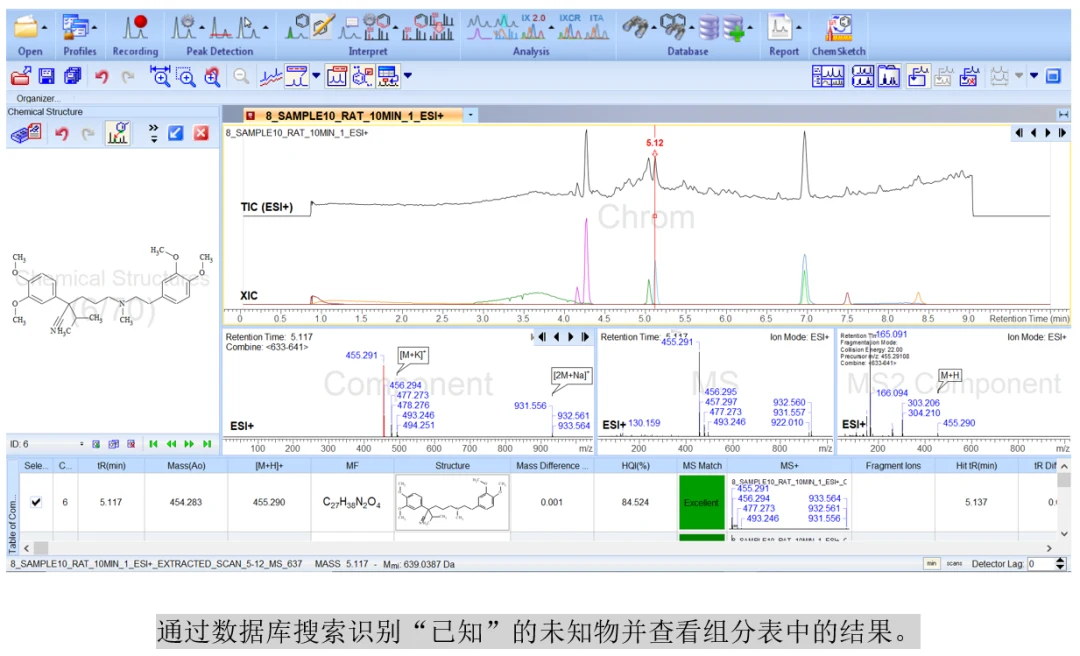
Task: Click the Detector Lag input field
Action: pos(1041,564)
